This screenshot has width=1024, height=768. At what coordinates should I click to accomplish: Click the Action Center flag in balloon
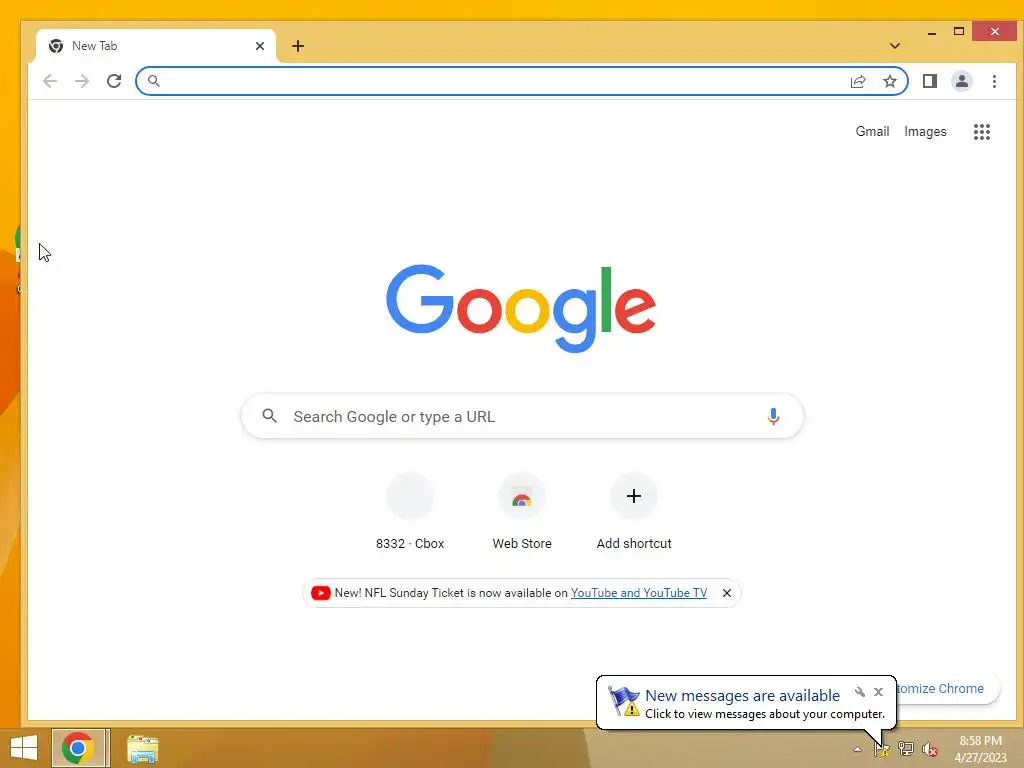tap(624, 701)
